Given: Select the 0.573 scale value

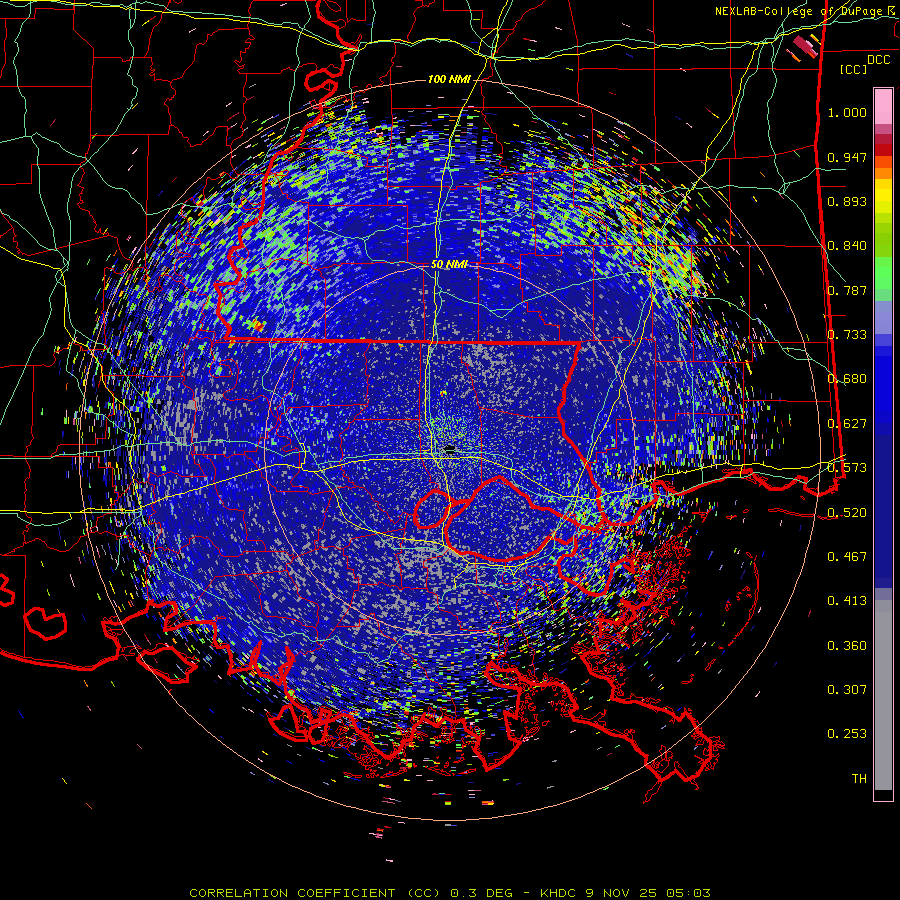Looking at the screenshot, I should [x=847, y=468].
